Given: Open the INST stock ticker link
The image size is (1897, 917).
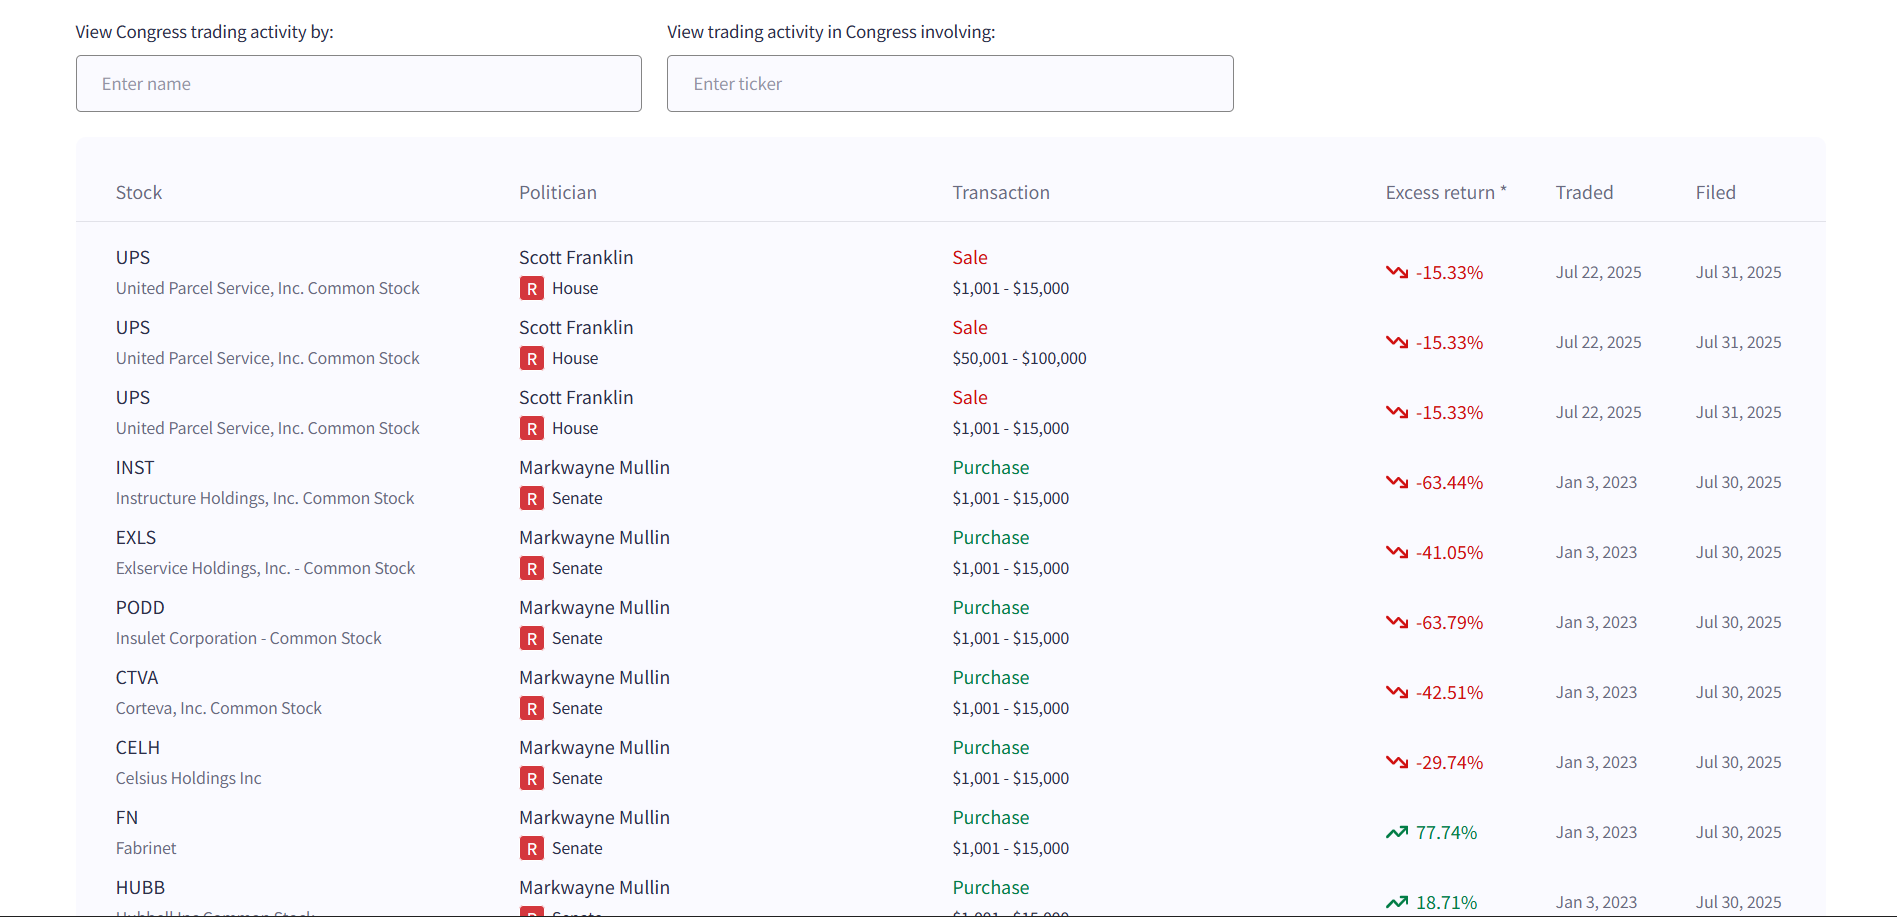Looking at the screenshot, I should [x=135, y=468].
